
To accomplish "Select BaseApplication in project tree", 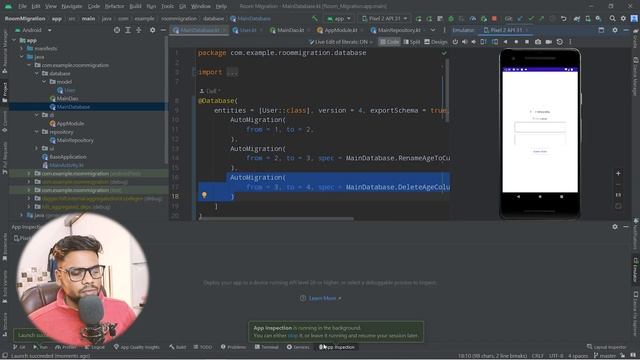I will (x=64, y=157).
